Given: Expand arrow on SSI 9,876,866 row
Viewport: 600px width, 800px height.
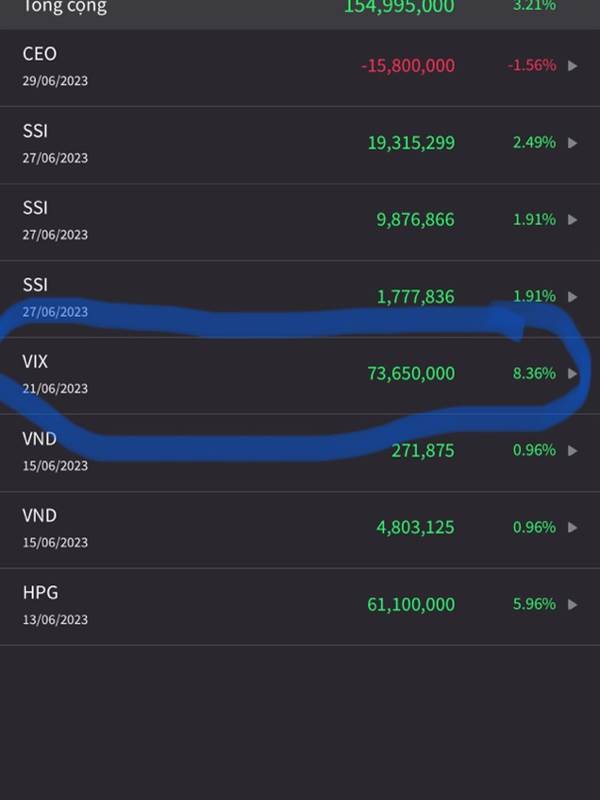Looking at the screenshot, I should [x=573, y=220].
